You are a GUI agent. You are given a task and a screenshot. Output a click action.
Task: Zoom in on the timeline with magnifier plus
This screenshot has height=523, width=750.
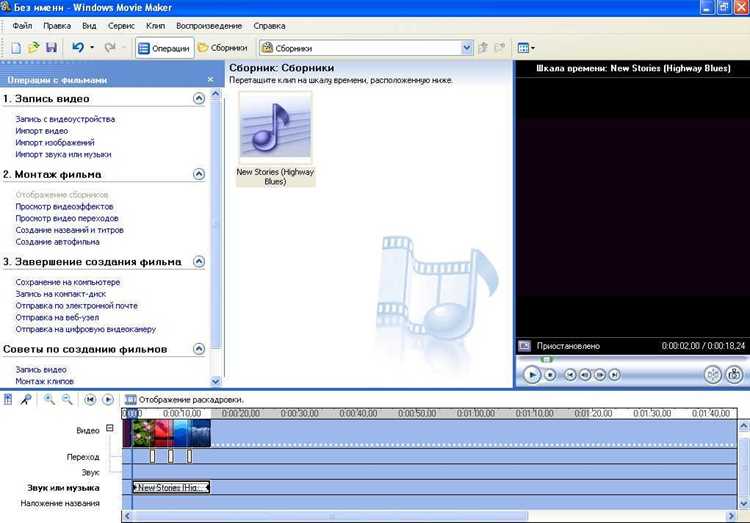pyautogui.click(x=49, y=400)
